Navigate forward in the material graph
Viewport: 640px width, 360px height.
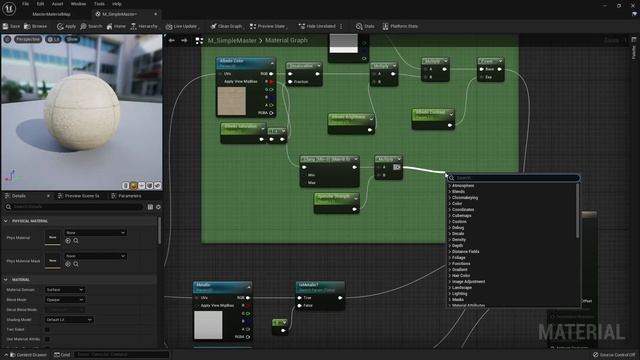(184, 40)
